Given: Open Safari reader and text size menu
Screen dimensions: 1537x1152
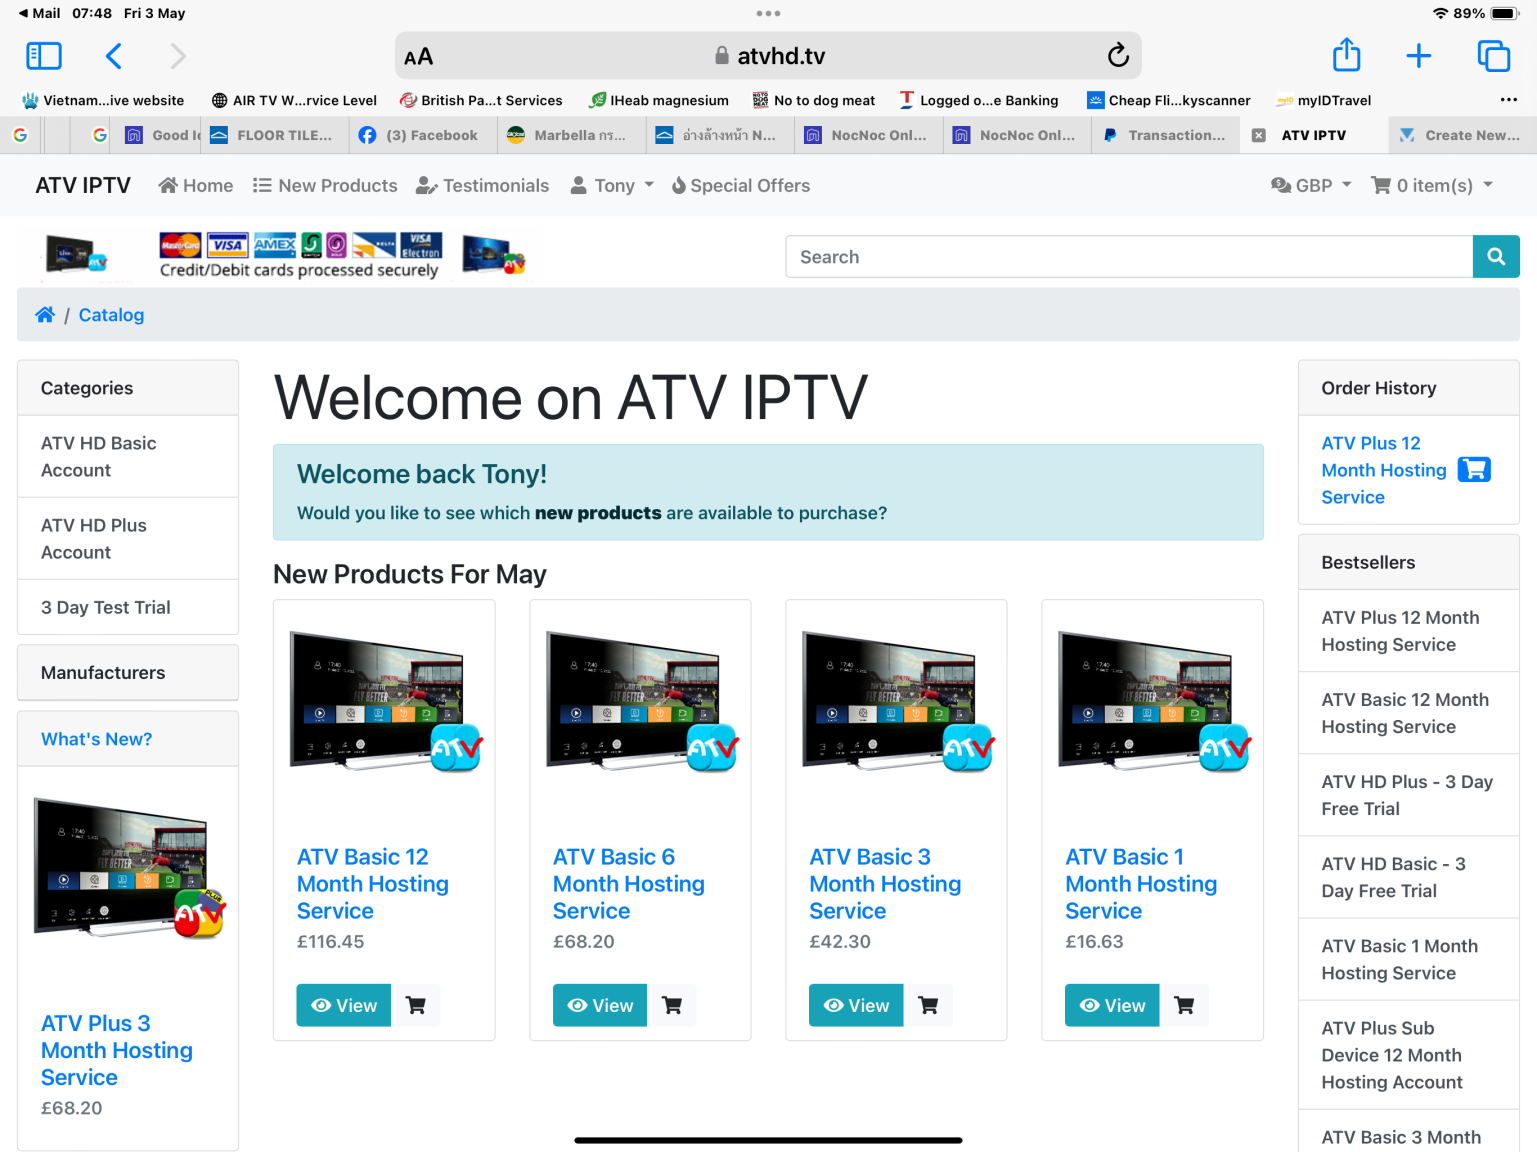Looking at the screenshot, I should 418,57.
